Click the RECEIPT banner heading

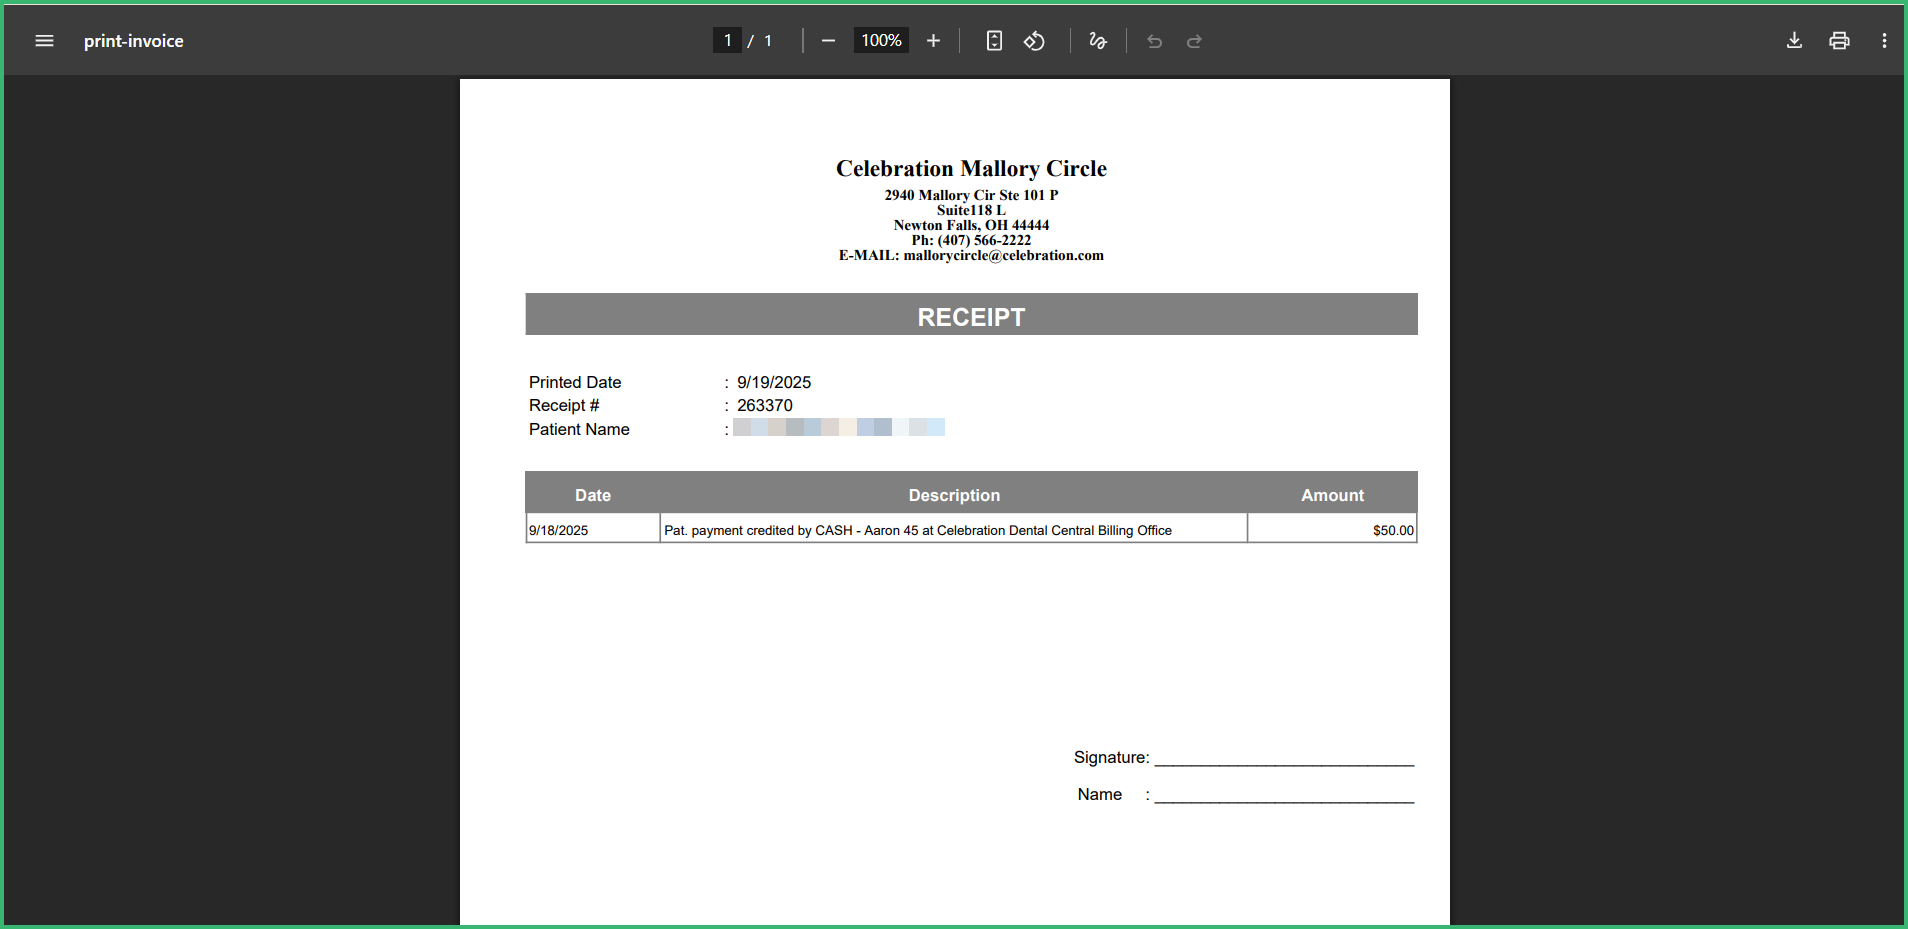pos(971,315)
